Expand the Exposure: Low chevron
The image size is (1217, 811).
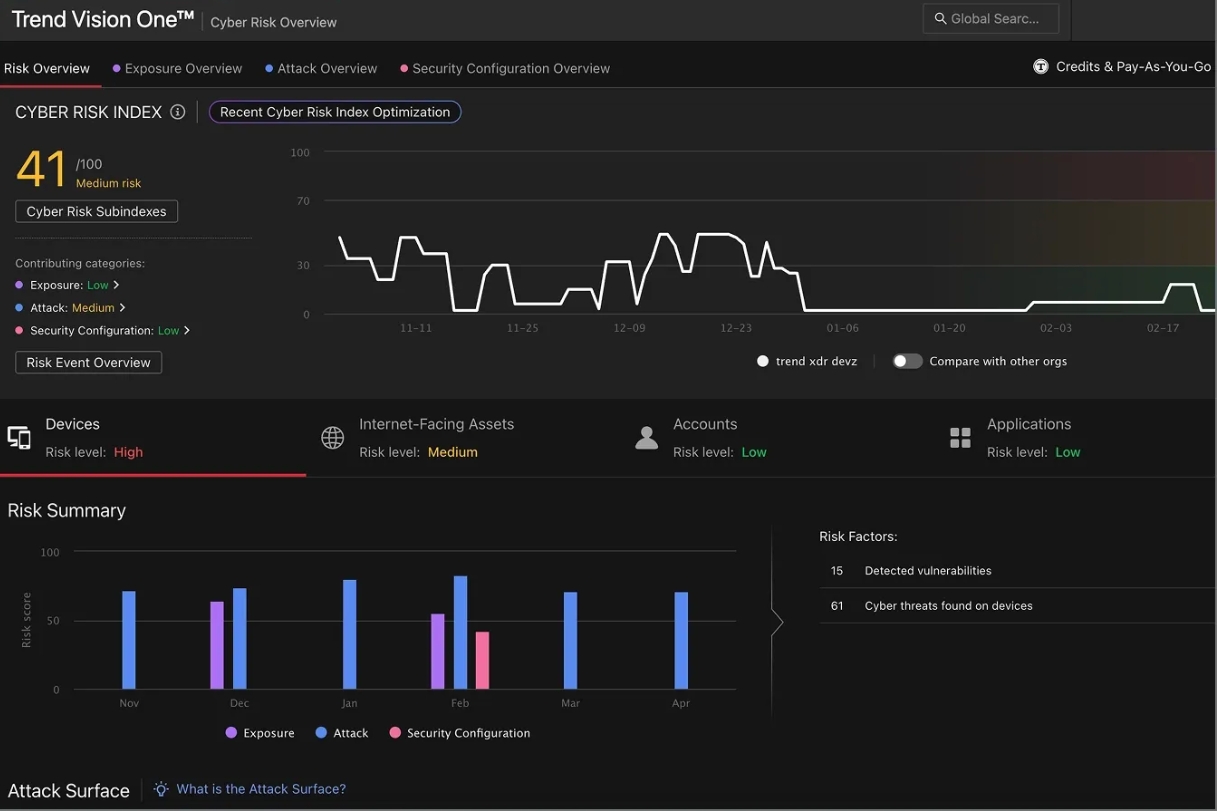[116, 285]
